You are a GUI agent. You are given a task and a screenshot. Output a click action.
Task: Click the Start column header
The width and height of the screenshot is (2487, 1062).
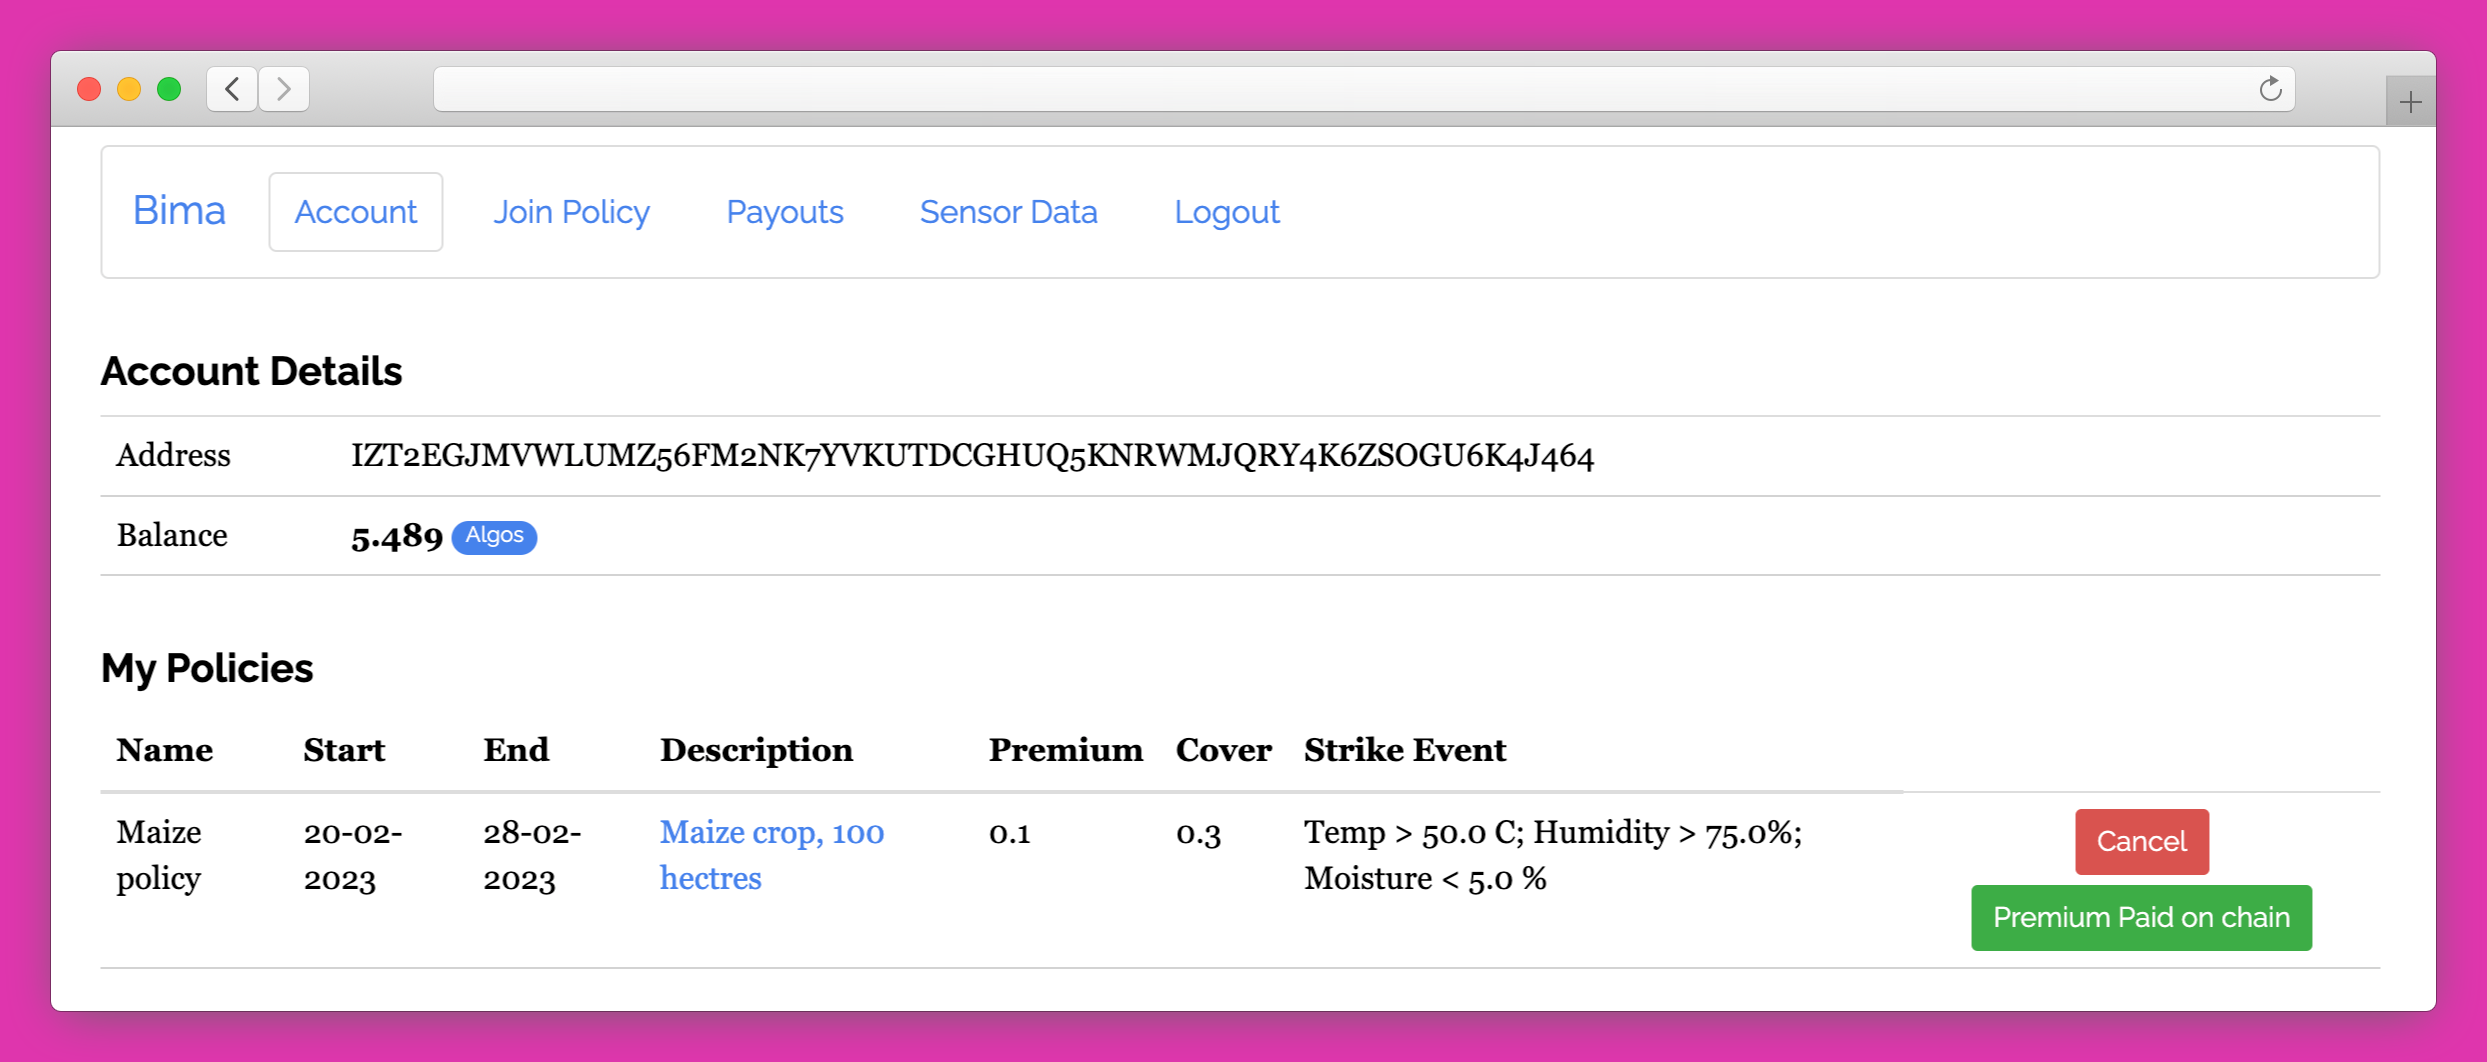pos(344,750)
